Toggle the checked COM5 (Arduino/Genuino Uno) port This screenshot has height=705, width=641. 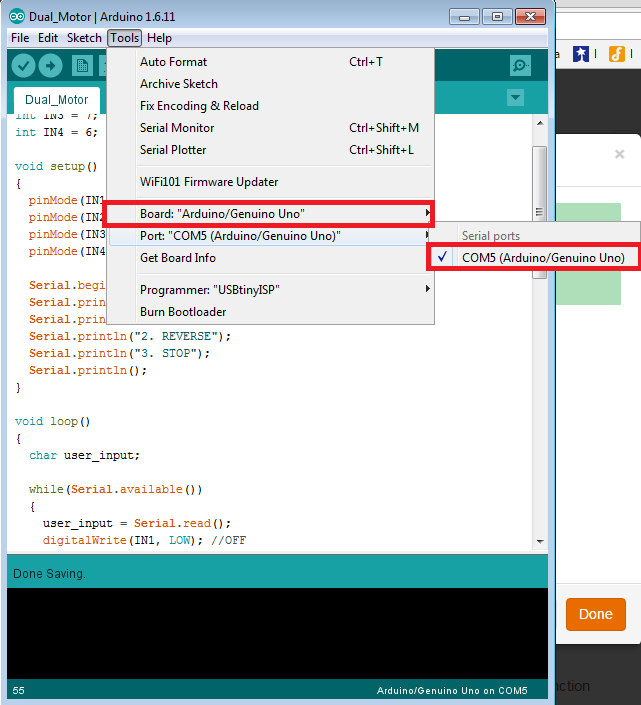(x=534, y=258)
